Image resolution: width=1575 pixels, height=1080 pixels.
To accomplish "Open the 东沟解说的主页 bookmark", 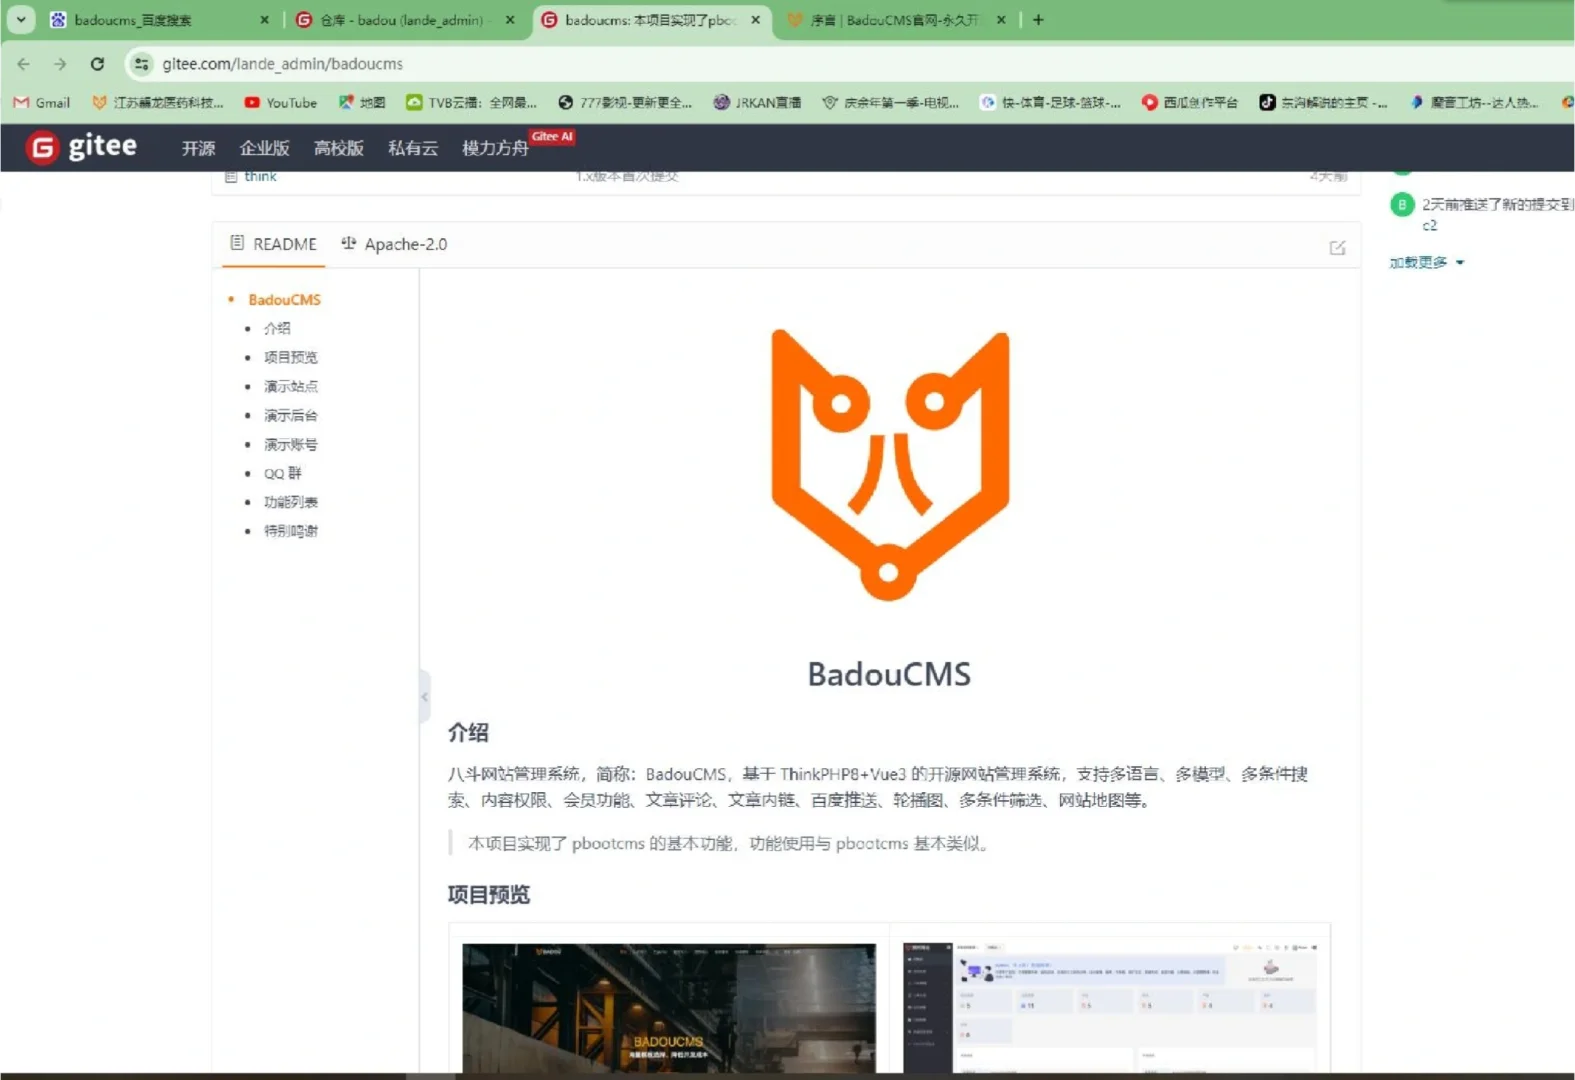I will pyautogui.click(x=1323, y=102).
